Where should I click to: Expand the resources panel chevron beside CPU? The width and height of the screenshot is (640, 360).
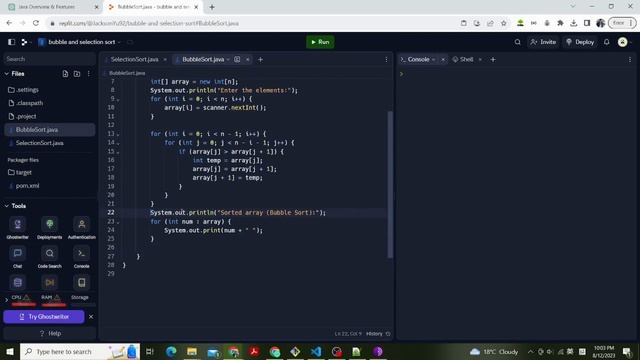coord(6,300)
